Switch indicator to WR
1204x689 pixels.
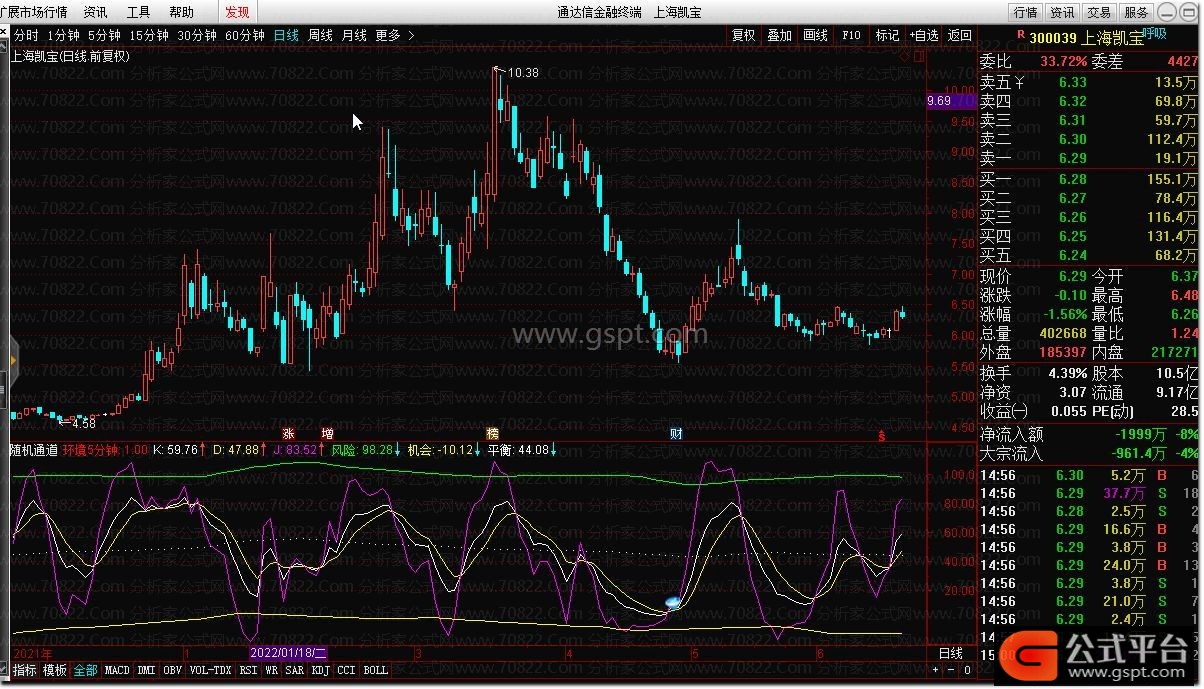pyautogui.click(x=272, y=670)
